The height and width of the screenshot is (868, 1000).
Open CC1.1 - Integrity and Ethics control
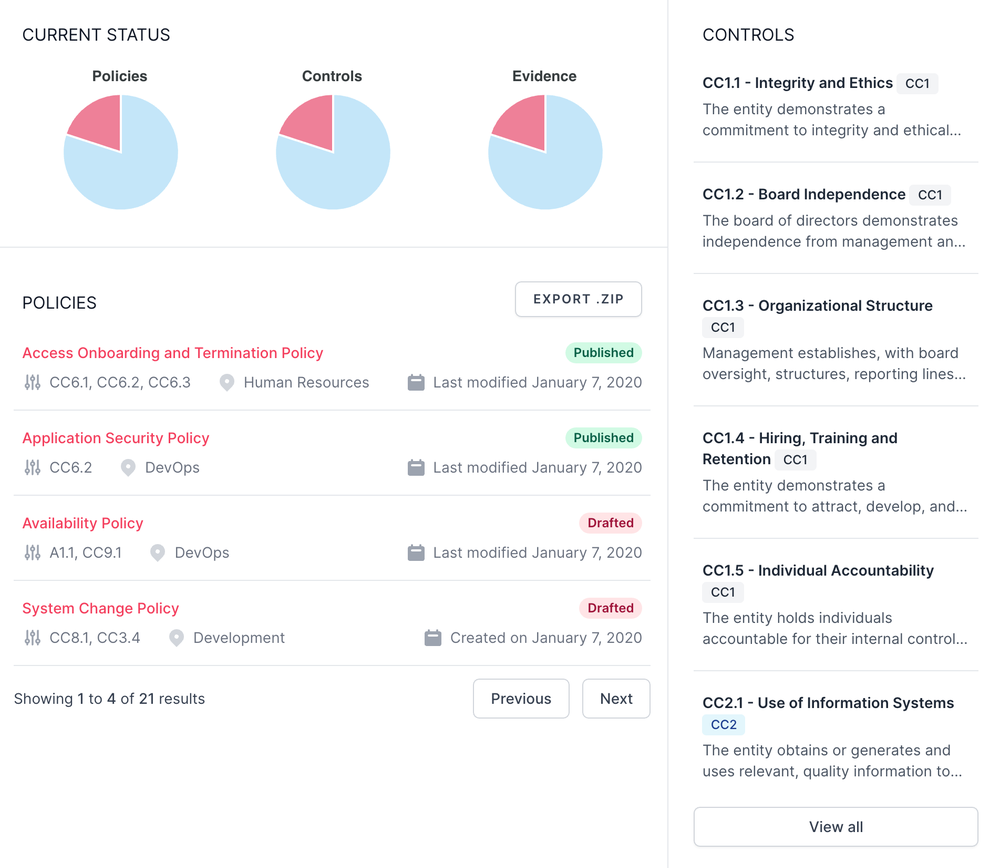point(797,83)
